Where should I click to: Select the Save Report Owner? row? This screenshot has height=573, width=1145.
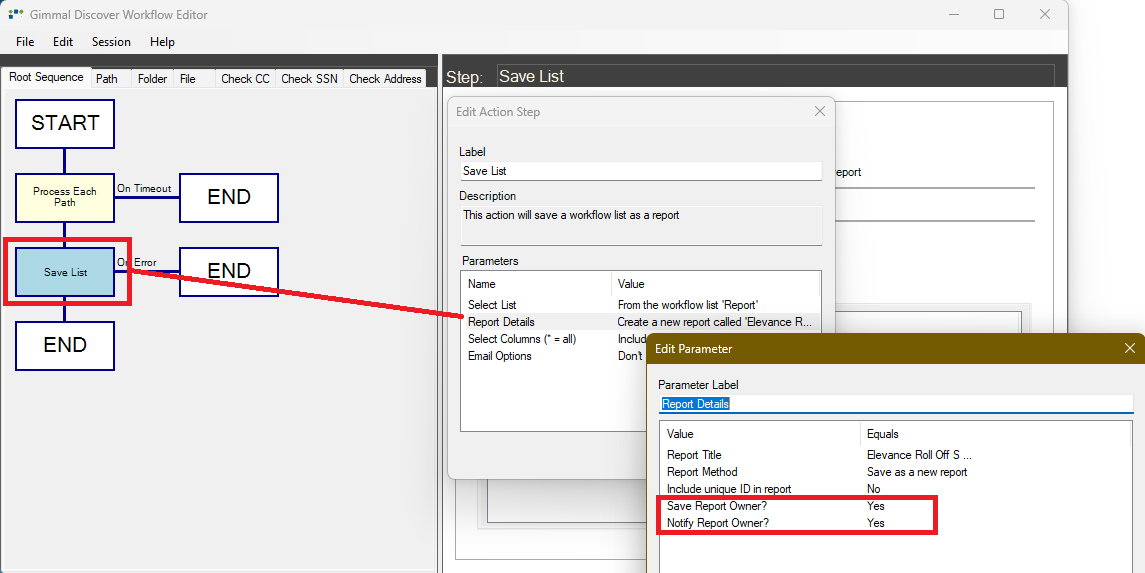(716, 506)
